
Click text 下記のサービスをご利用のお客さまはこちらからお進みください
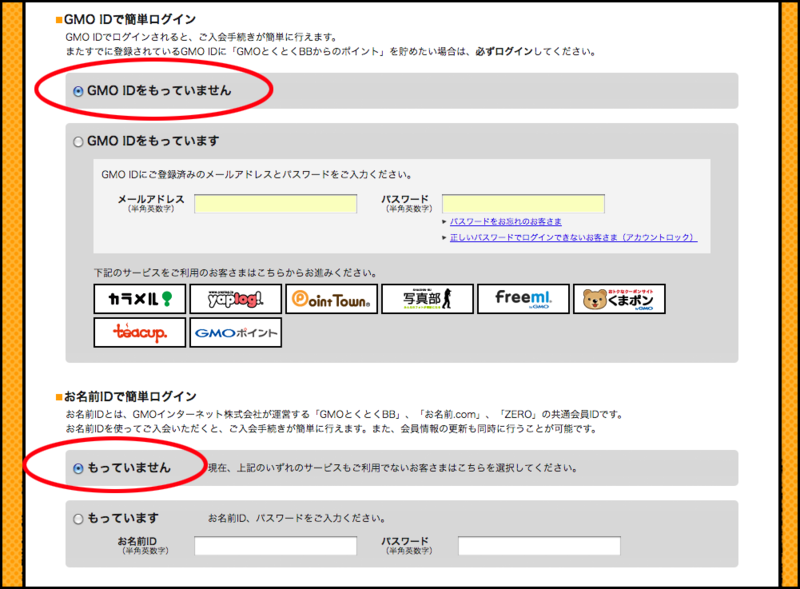235,273
